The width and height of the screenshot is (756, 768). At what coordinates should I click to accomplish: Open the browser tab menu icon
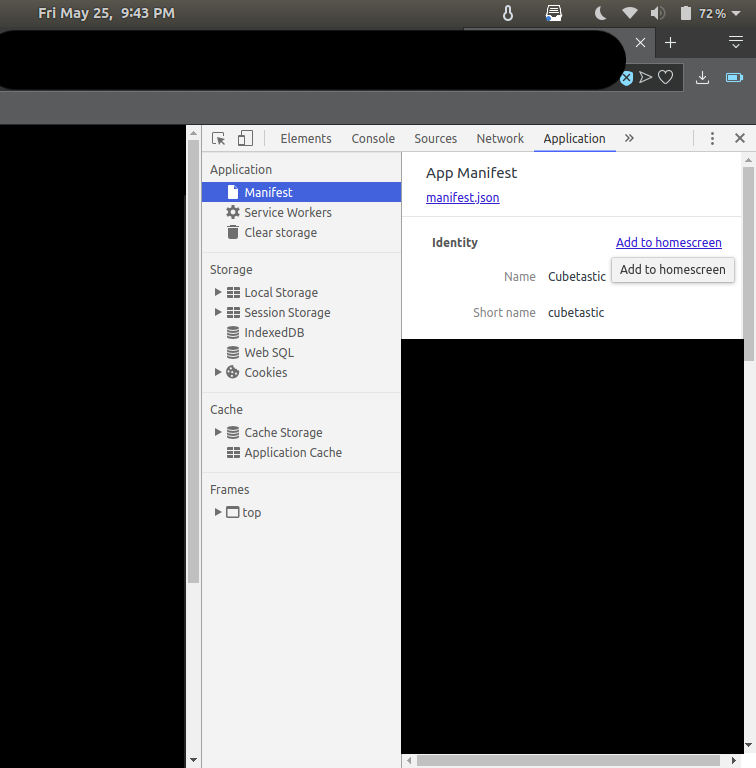pyautogui.click(x=735, y=42)
